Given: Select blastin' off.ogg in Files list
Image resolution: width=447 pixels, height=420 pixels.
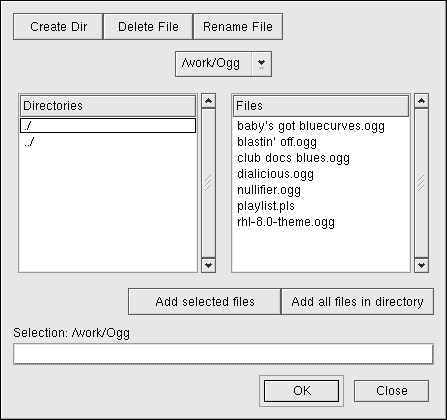Looking at the screenshot, I should (277, 142).
